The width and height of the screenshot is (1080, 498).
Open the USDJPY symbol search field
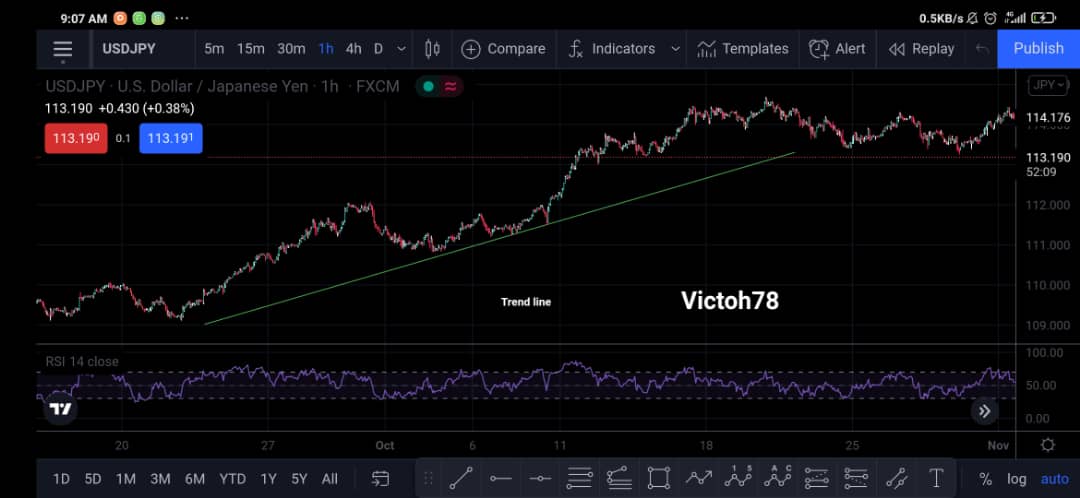(129, 49)
